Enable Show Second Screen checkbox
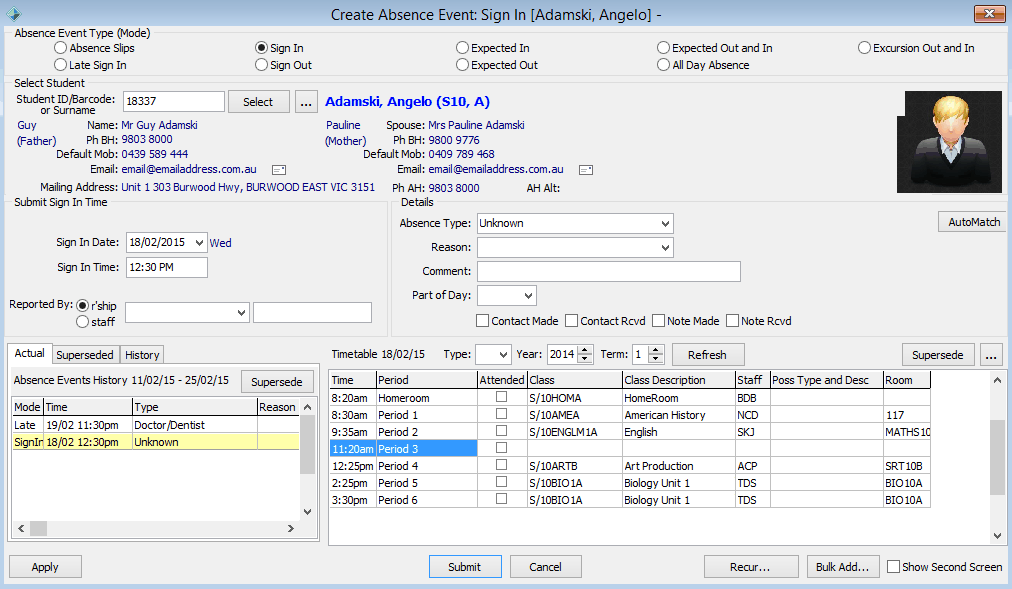Image resolution: width=1012 pixels, height=589 pixels. (893, 566)
